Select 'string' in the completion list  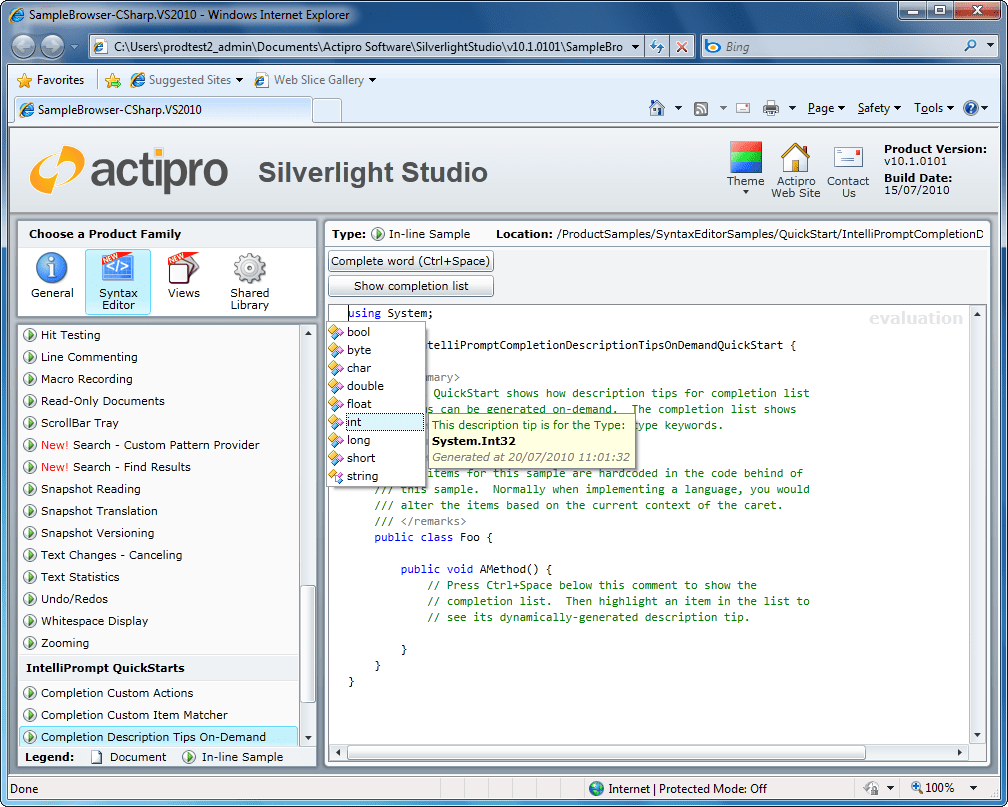click(362, 476)
